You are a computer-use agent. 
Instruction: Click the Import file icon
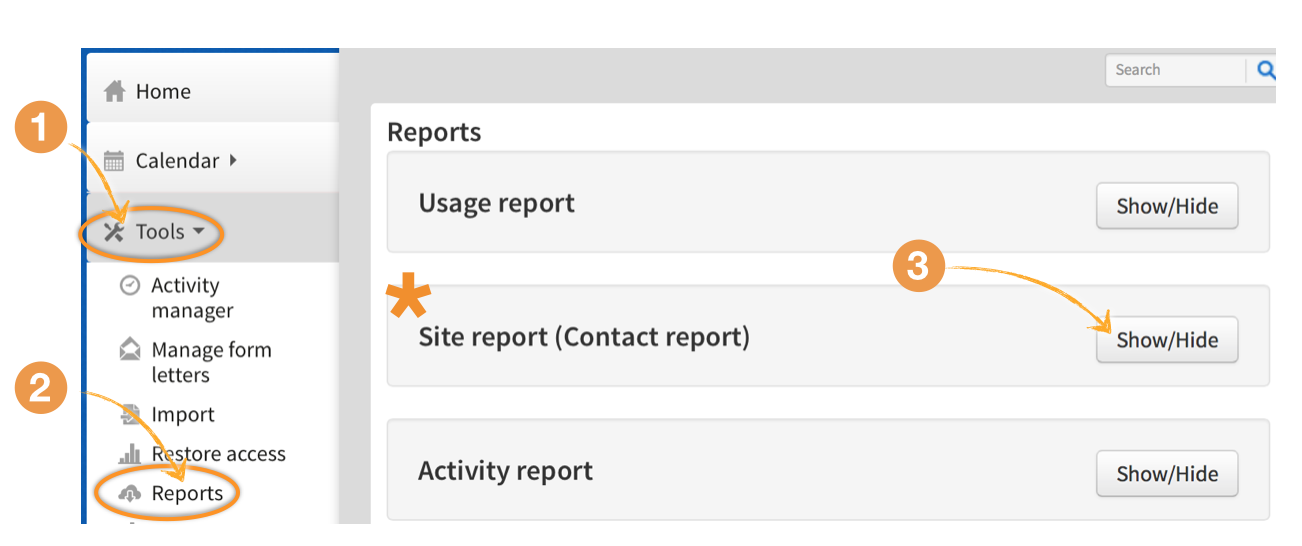click(x=130, y=414)
